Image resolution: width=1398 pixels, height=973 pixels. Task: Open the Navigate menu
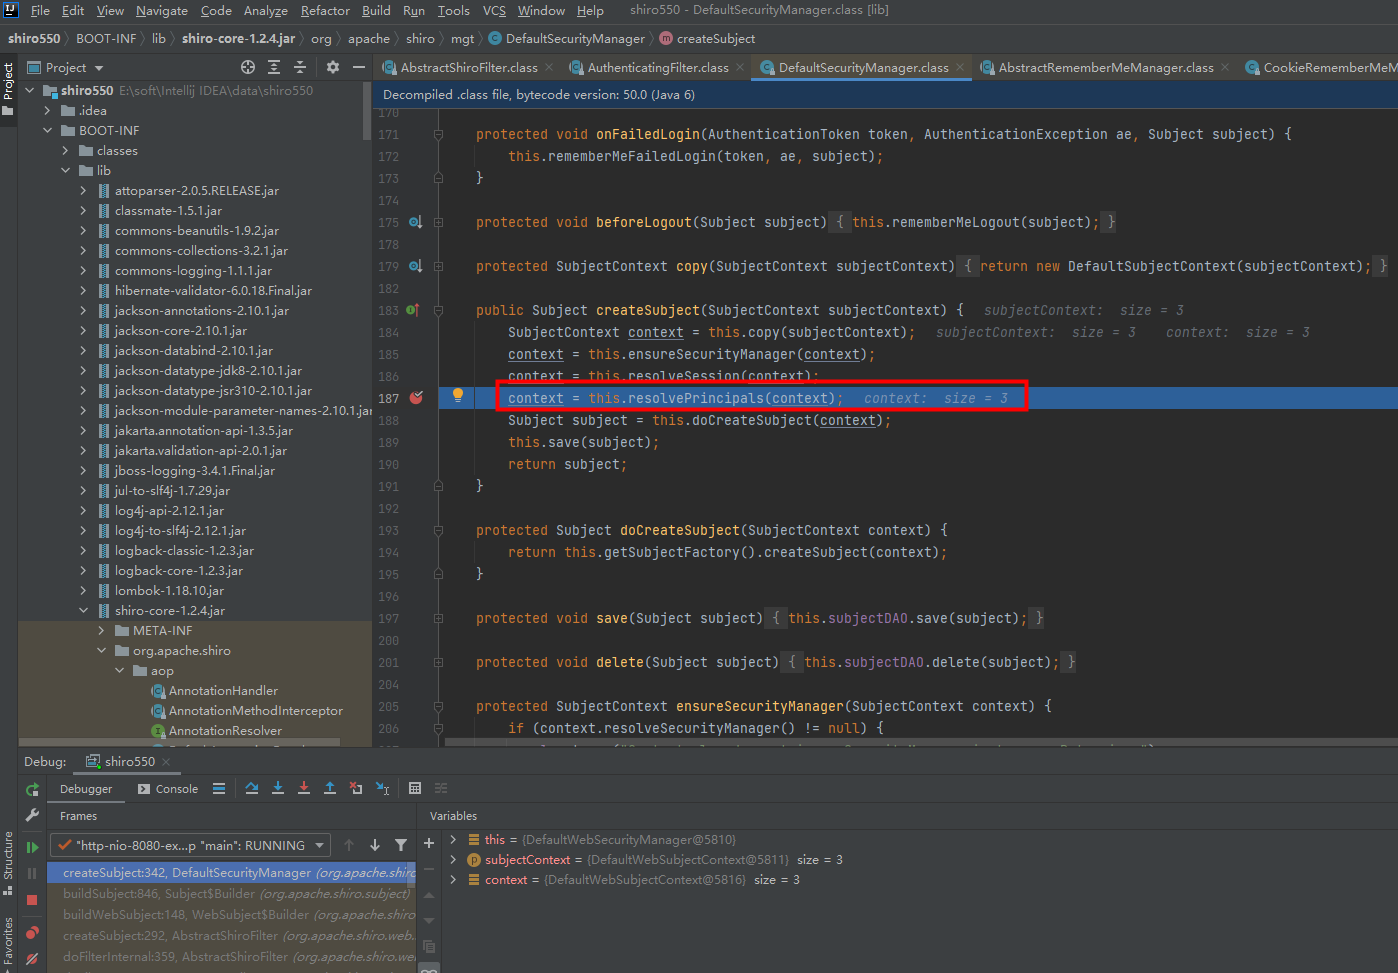162,10
